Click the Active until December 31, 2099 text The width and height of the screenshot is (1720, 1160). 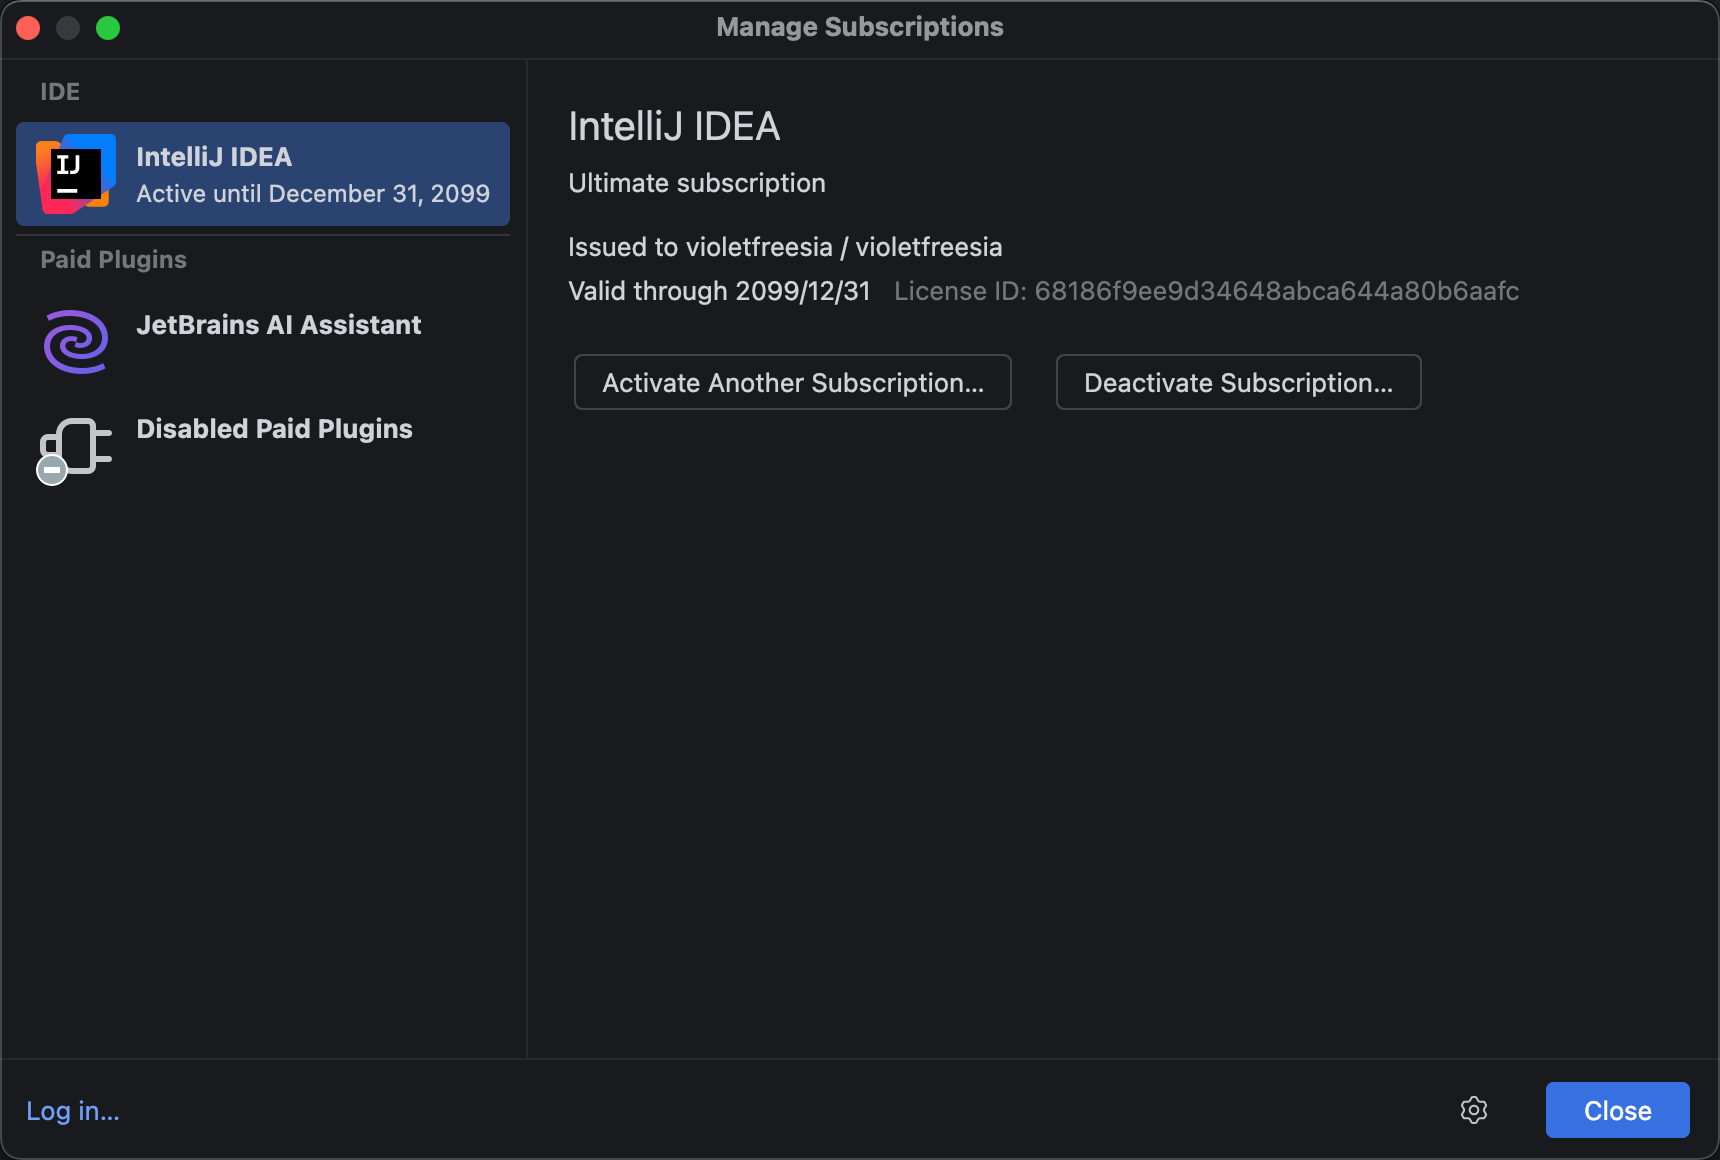tap(312, 194)
